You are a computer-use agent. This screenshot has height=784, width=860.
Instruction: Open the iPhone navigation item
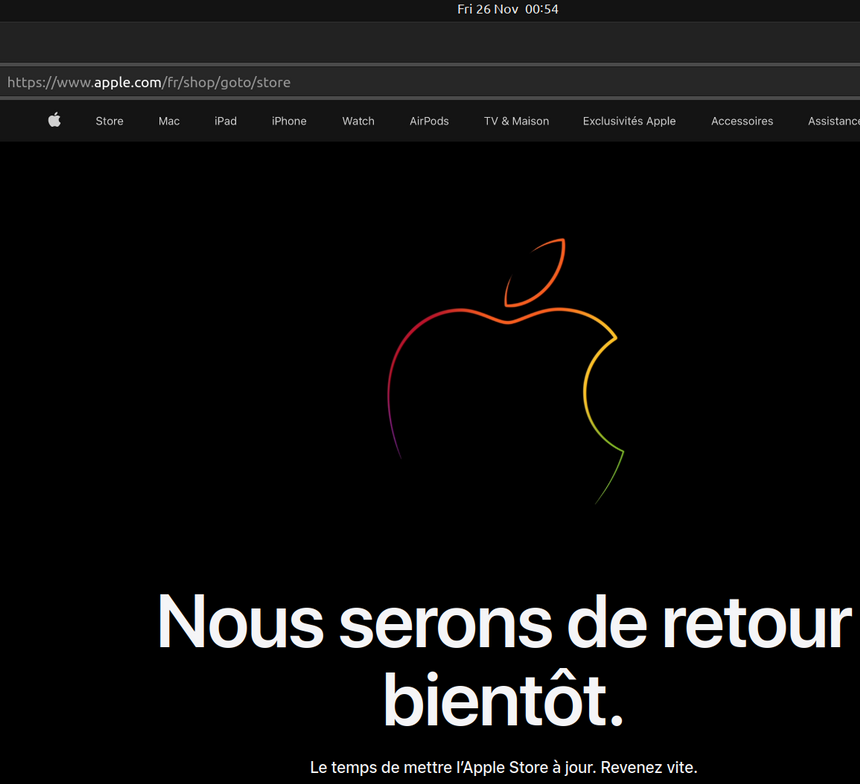(289, 121)
